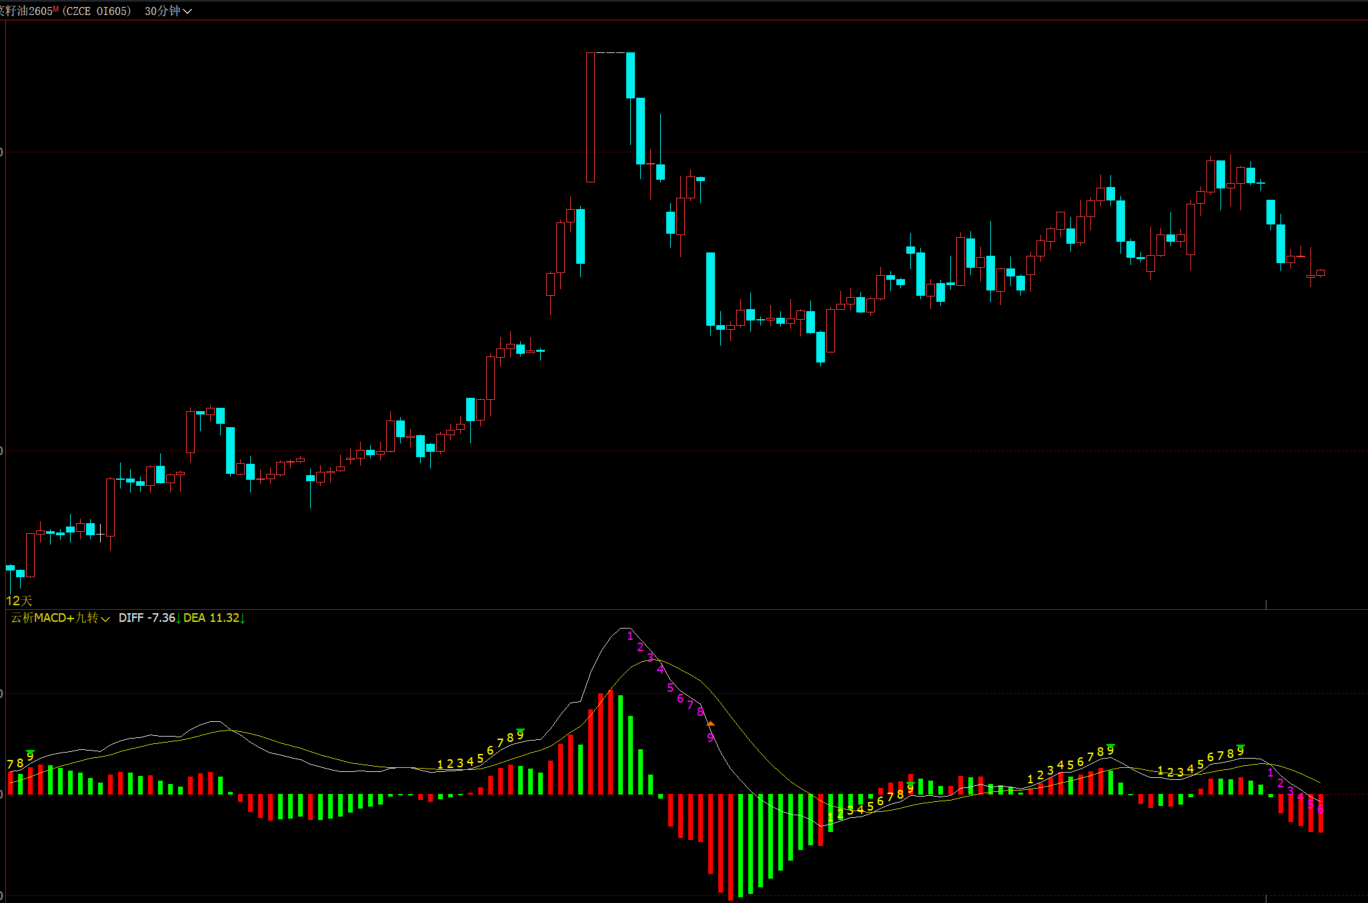Image resolution: width=1368 pixels, height=903 pixels.
Task: Click the tallest hollow red candlestick
Action: pyautogui.click(x=590, y=117)
